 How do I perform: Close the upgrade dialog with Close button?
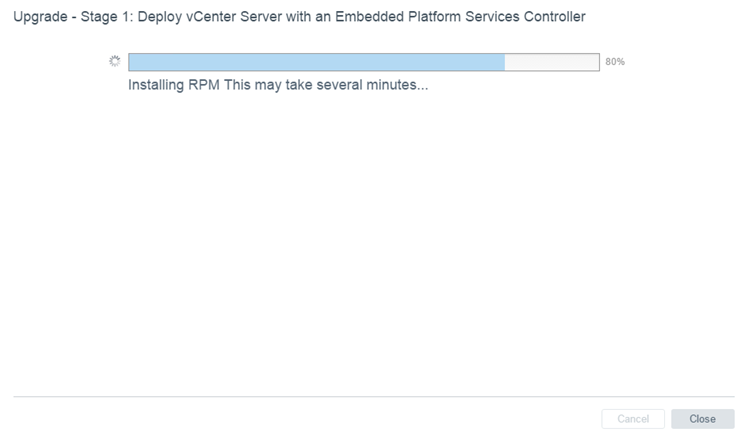pos(703,419)
